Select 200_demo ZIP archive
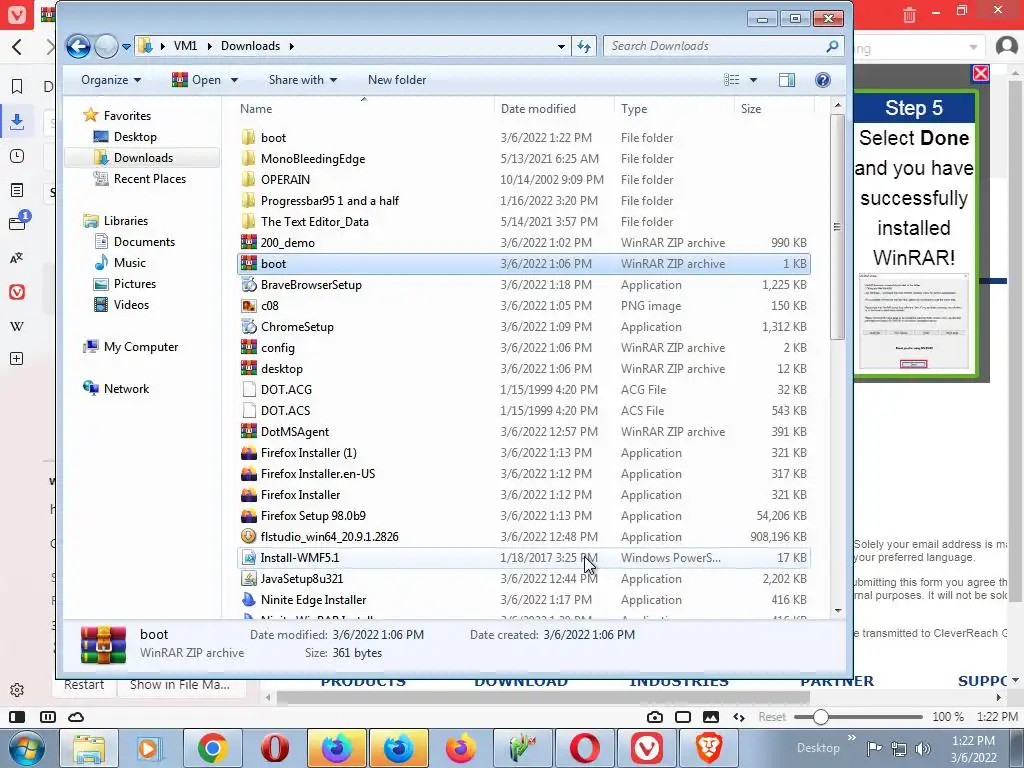The width and height of the screenshot is (1024, 768). point(524,242)
